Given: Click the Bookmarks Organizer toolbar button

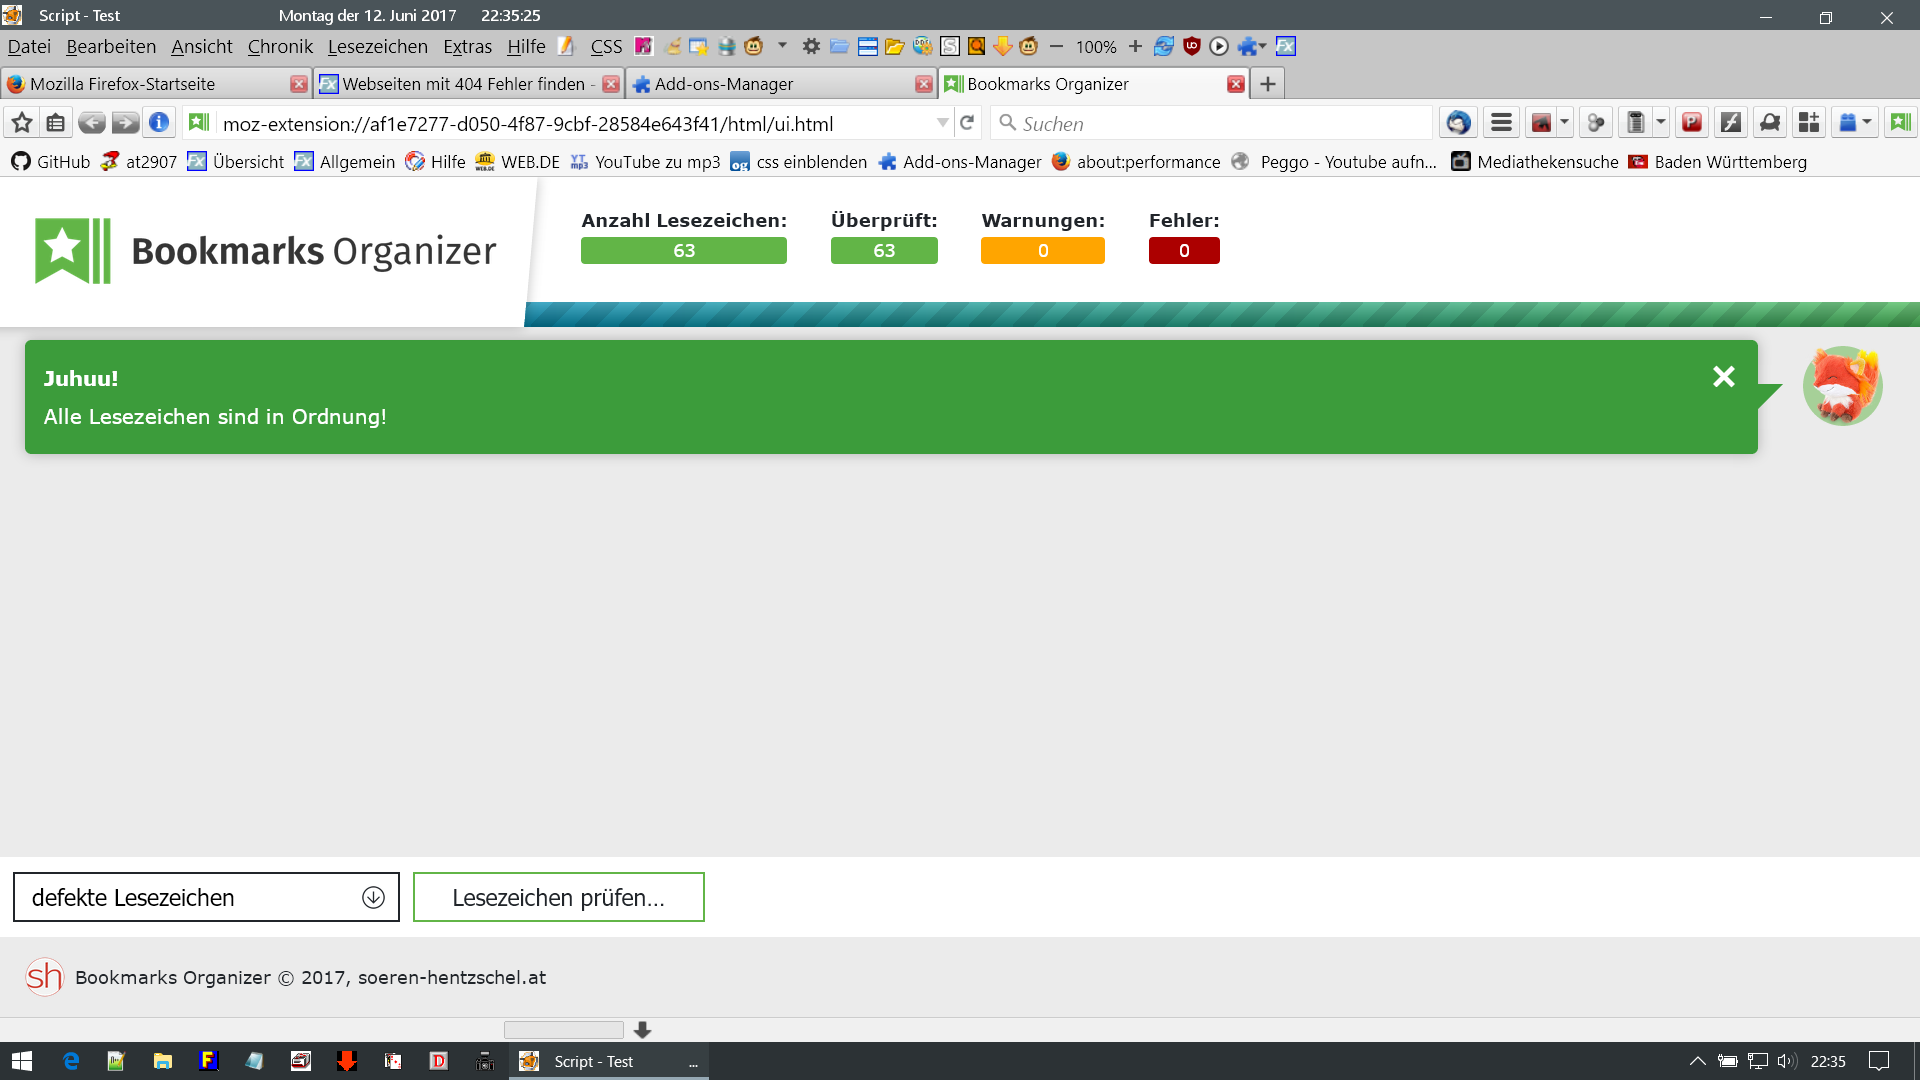Looking at the screenshot, I should pyautogui.click(x=1900, y=123).
